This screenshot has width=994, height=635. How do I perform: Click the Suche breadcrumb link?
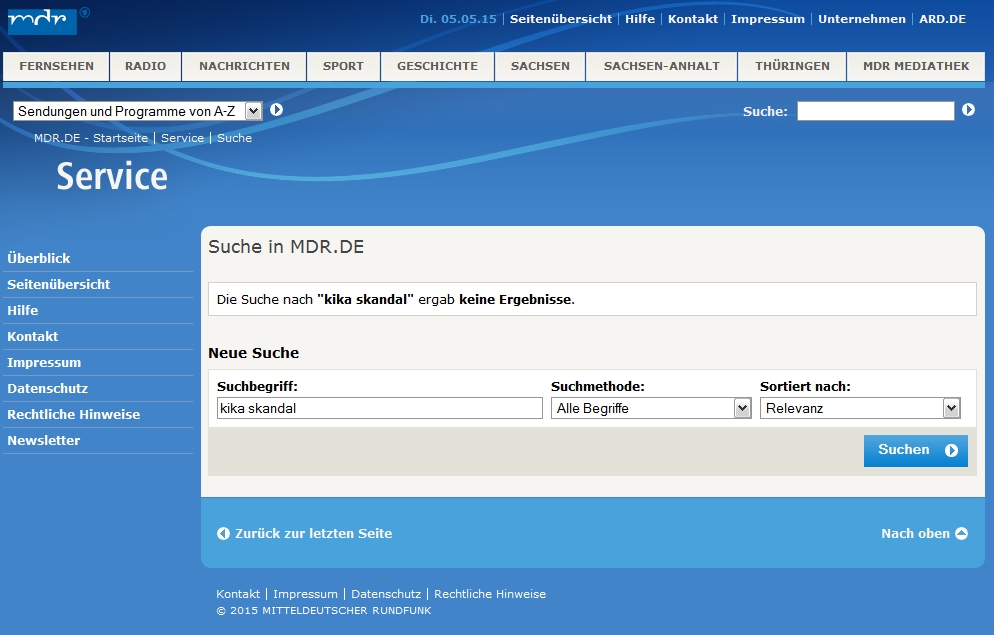tap(235, 138)
